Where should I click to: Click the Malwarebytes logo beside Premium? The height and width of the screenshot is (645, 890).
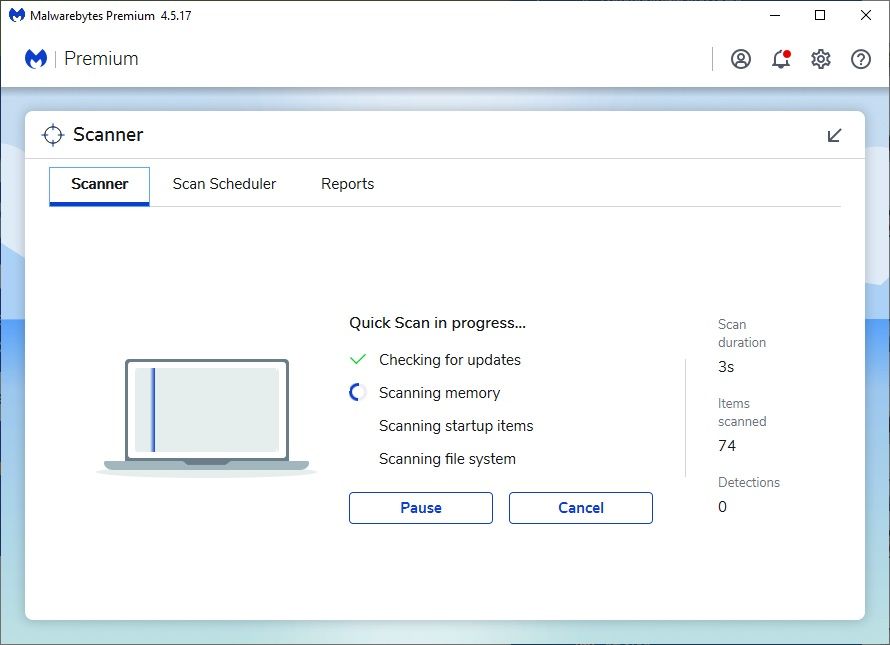point(36,58)
